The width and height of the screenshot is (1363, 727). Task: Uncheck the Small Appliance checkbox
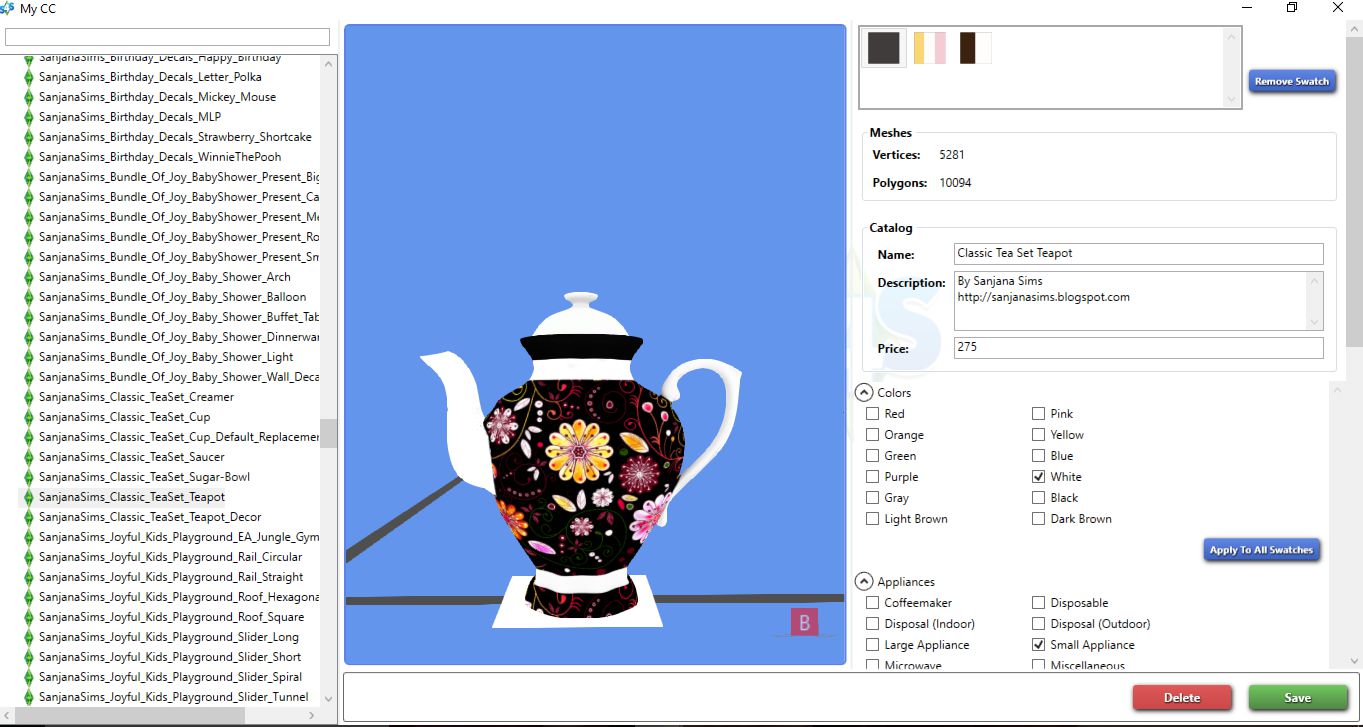tap(1039, 645)
